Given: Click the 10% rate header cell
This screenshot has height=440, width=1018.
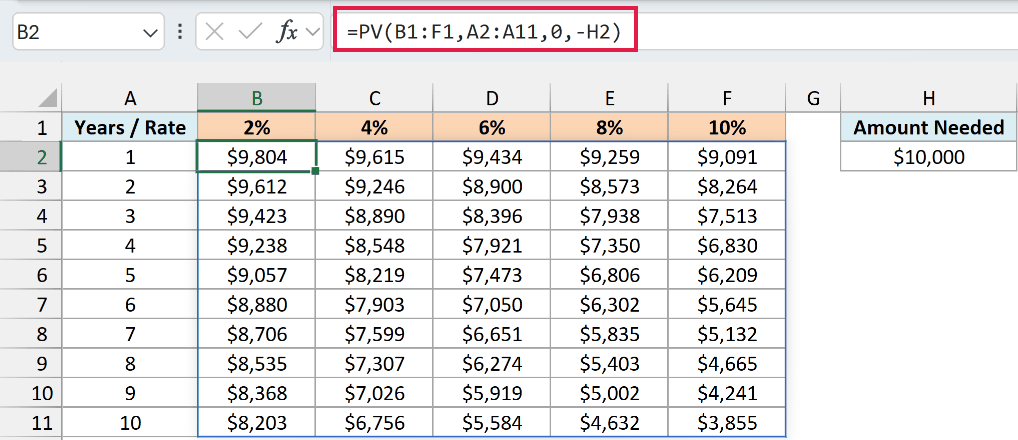Looking at the screenshot, I should pos(727,127).
